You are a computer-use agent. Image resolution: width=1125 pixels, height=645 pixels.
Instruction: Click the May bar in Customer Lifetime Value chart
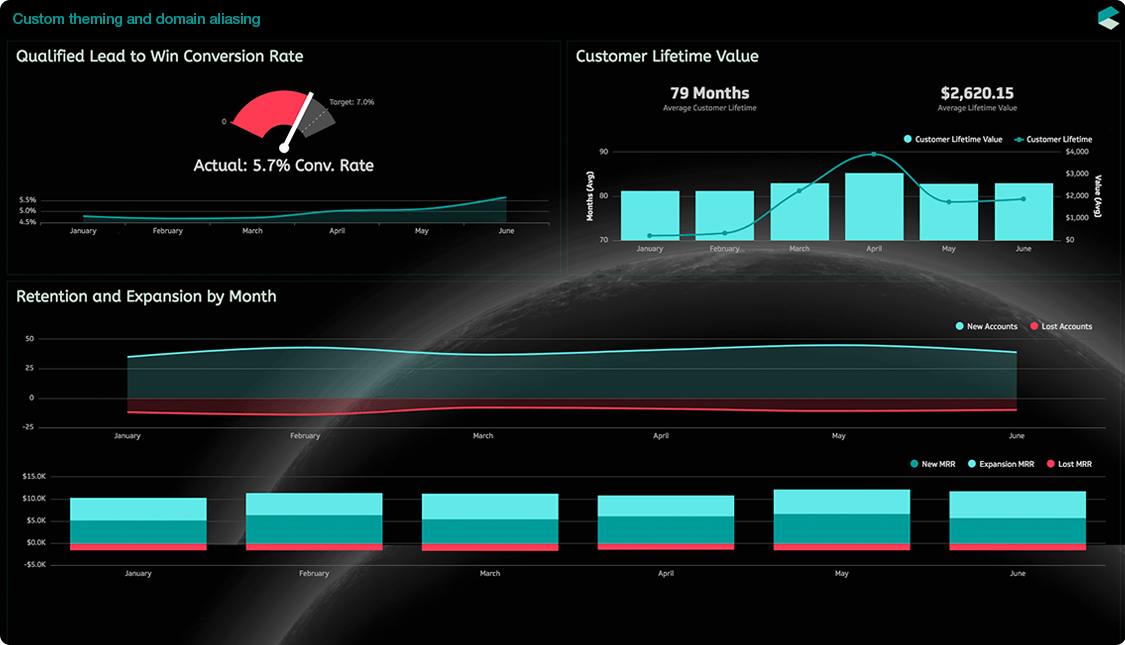pyautogui.click(x=949, y=212)
